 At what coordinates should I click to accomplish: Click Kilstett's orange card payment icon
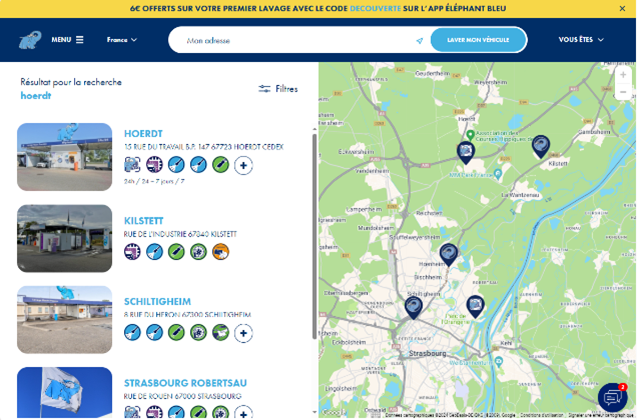point(221,252)
